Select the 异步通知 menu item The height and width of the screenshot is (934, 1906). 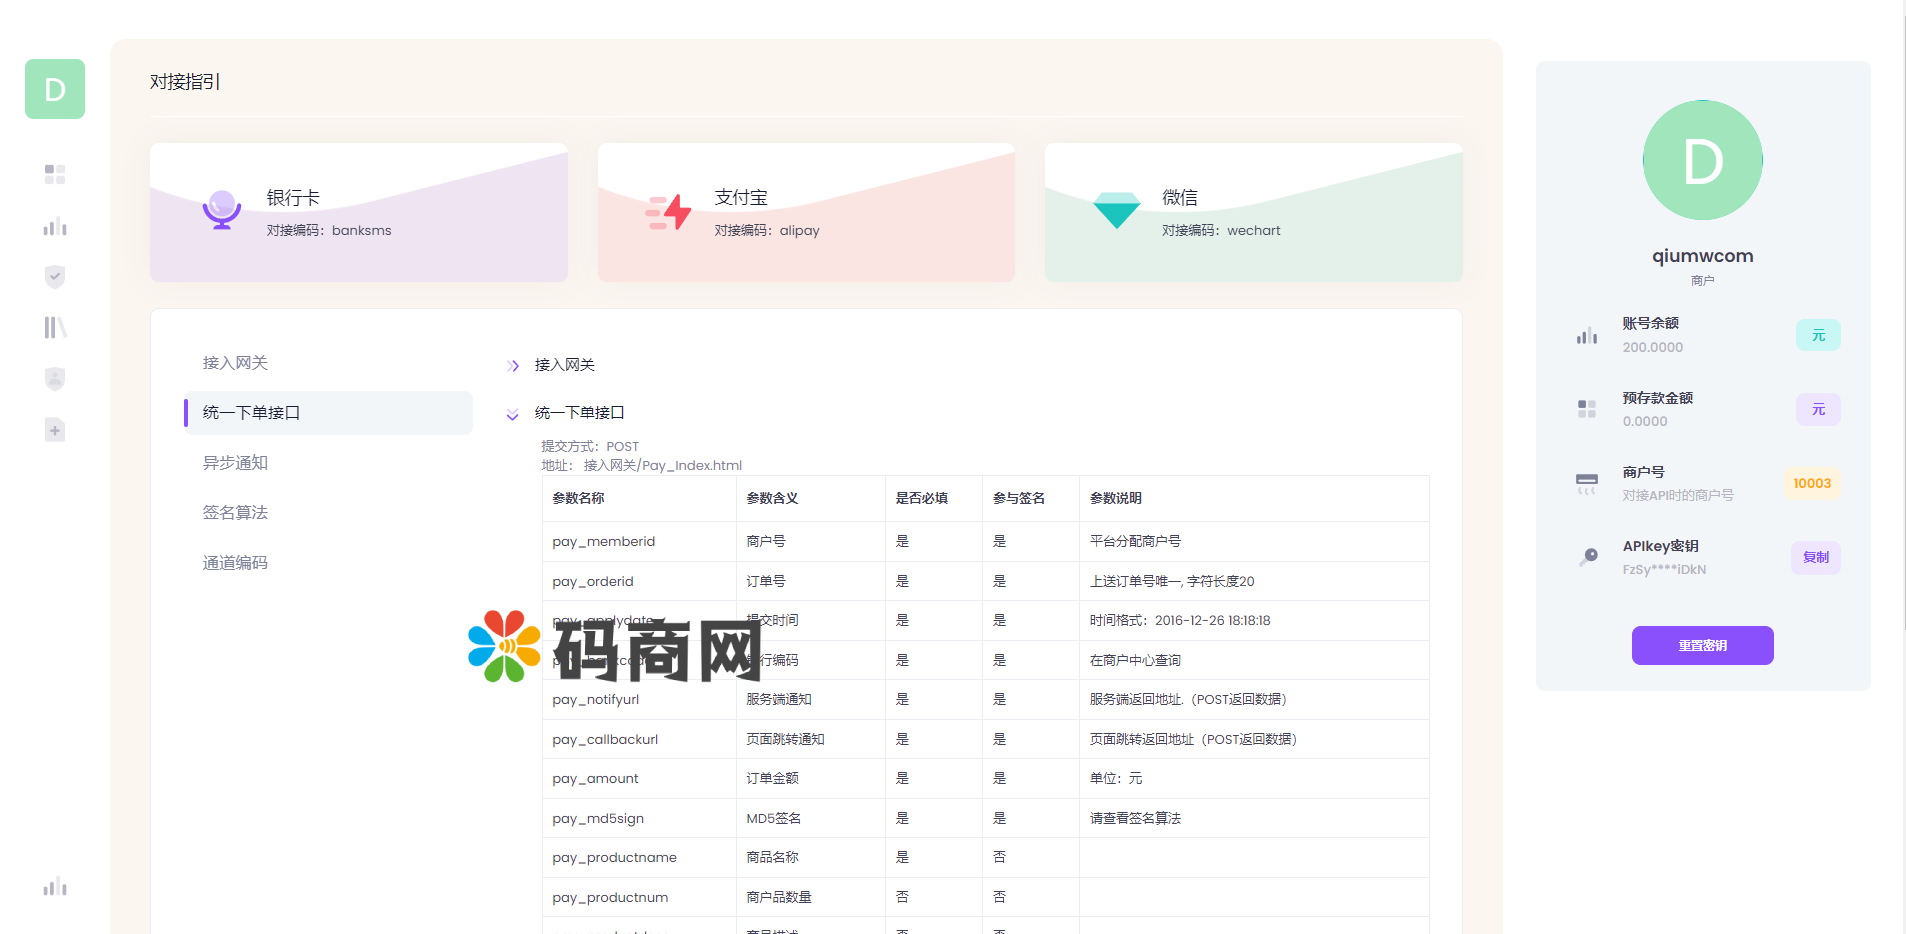click(235, 463)
